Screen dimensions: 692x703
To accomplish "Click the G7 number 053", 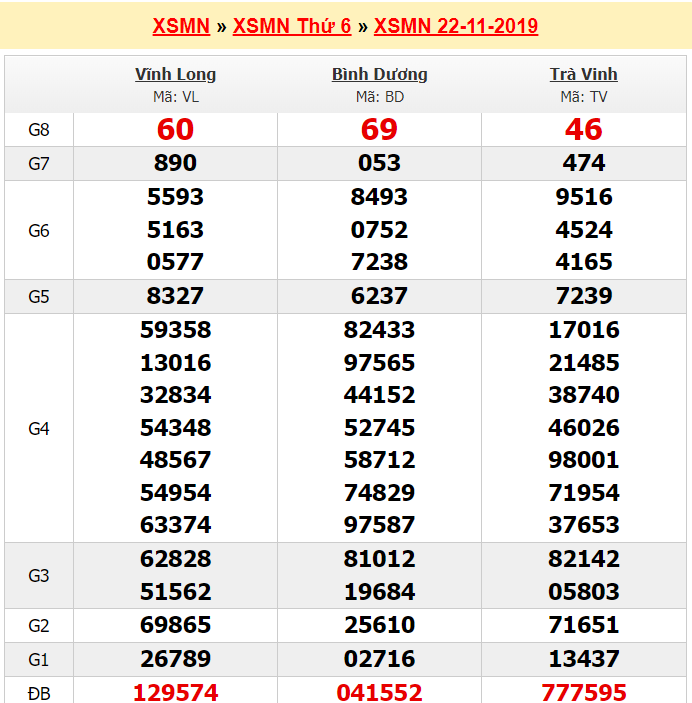I will click(x=379, y=163).
